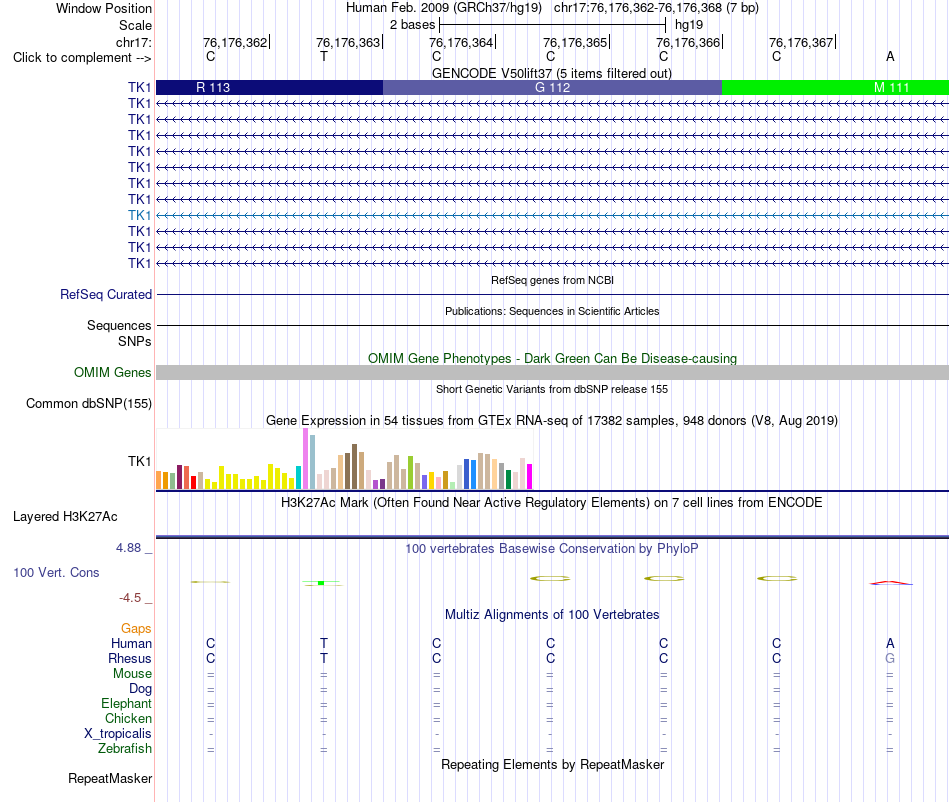Click the Window Position label
The height and width of the screenshot is (802, 950).
coord(104,8)
